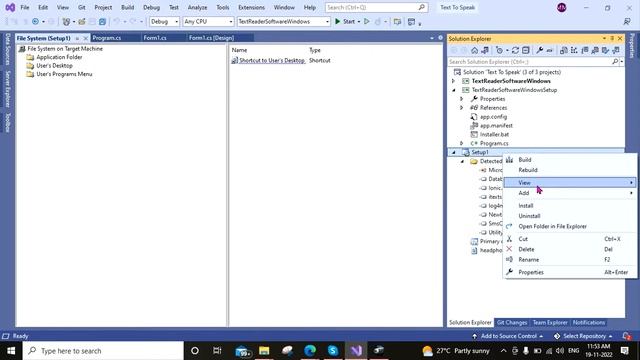Click the Visual Studio Search (Ctrl+Q) box
640x360 pixels.
[376, 7]
